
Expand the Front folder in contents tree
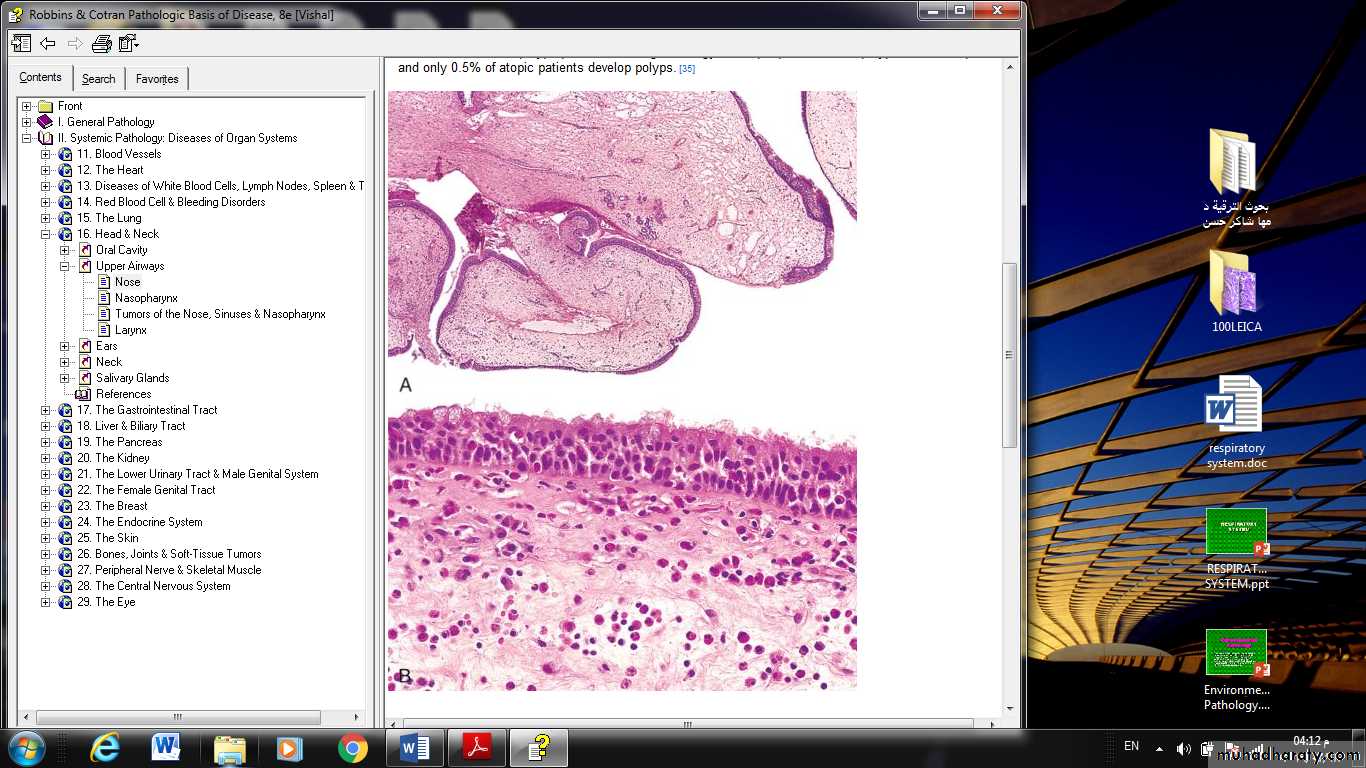[27, 106]
